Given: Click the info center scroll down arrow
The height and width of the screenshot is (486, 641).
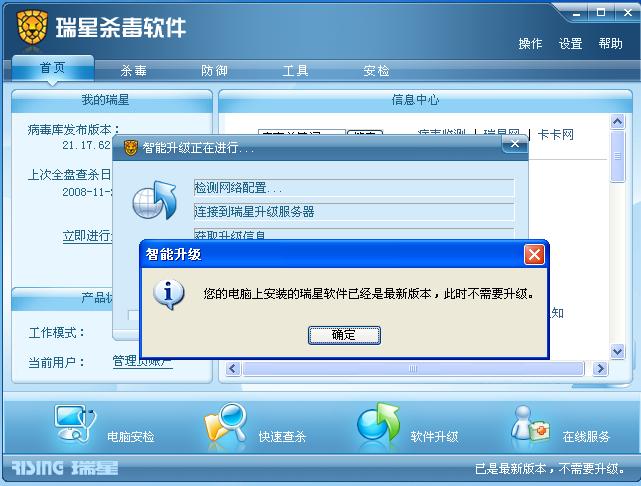Looking at the screenshot, I should 617,351.
